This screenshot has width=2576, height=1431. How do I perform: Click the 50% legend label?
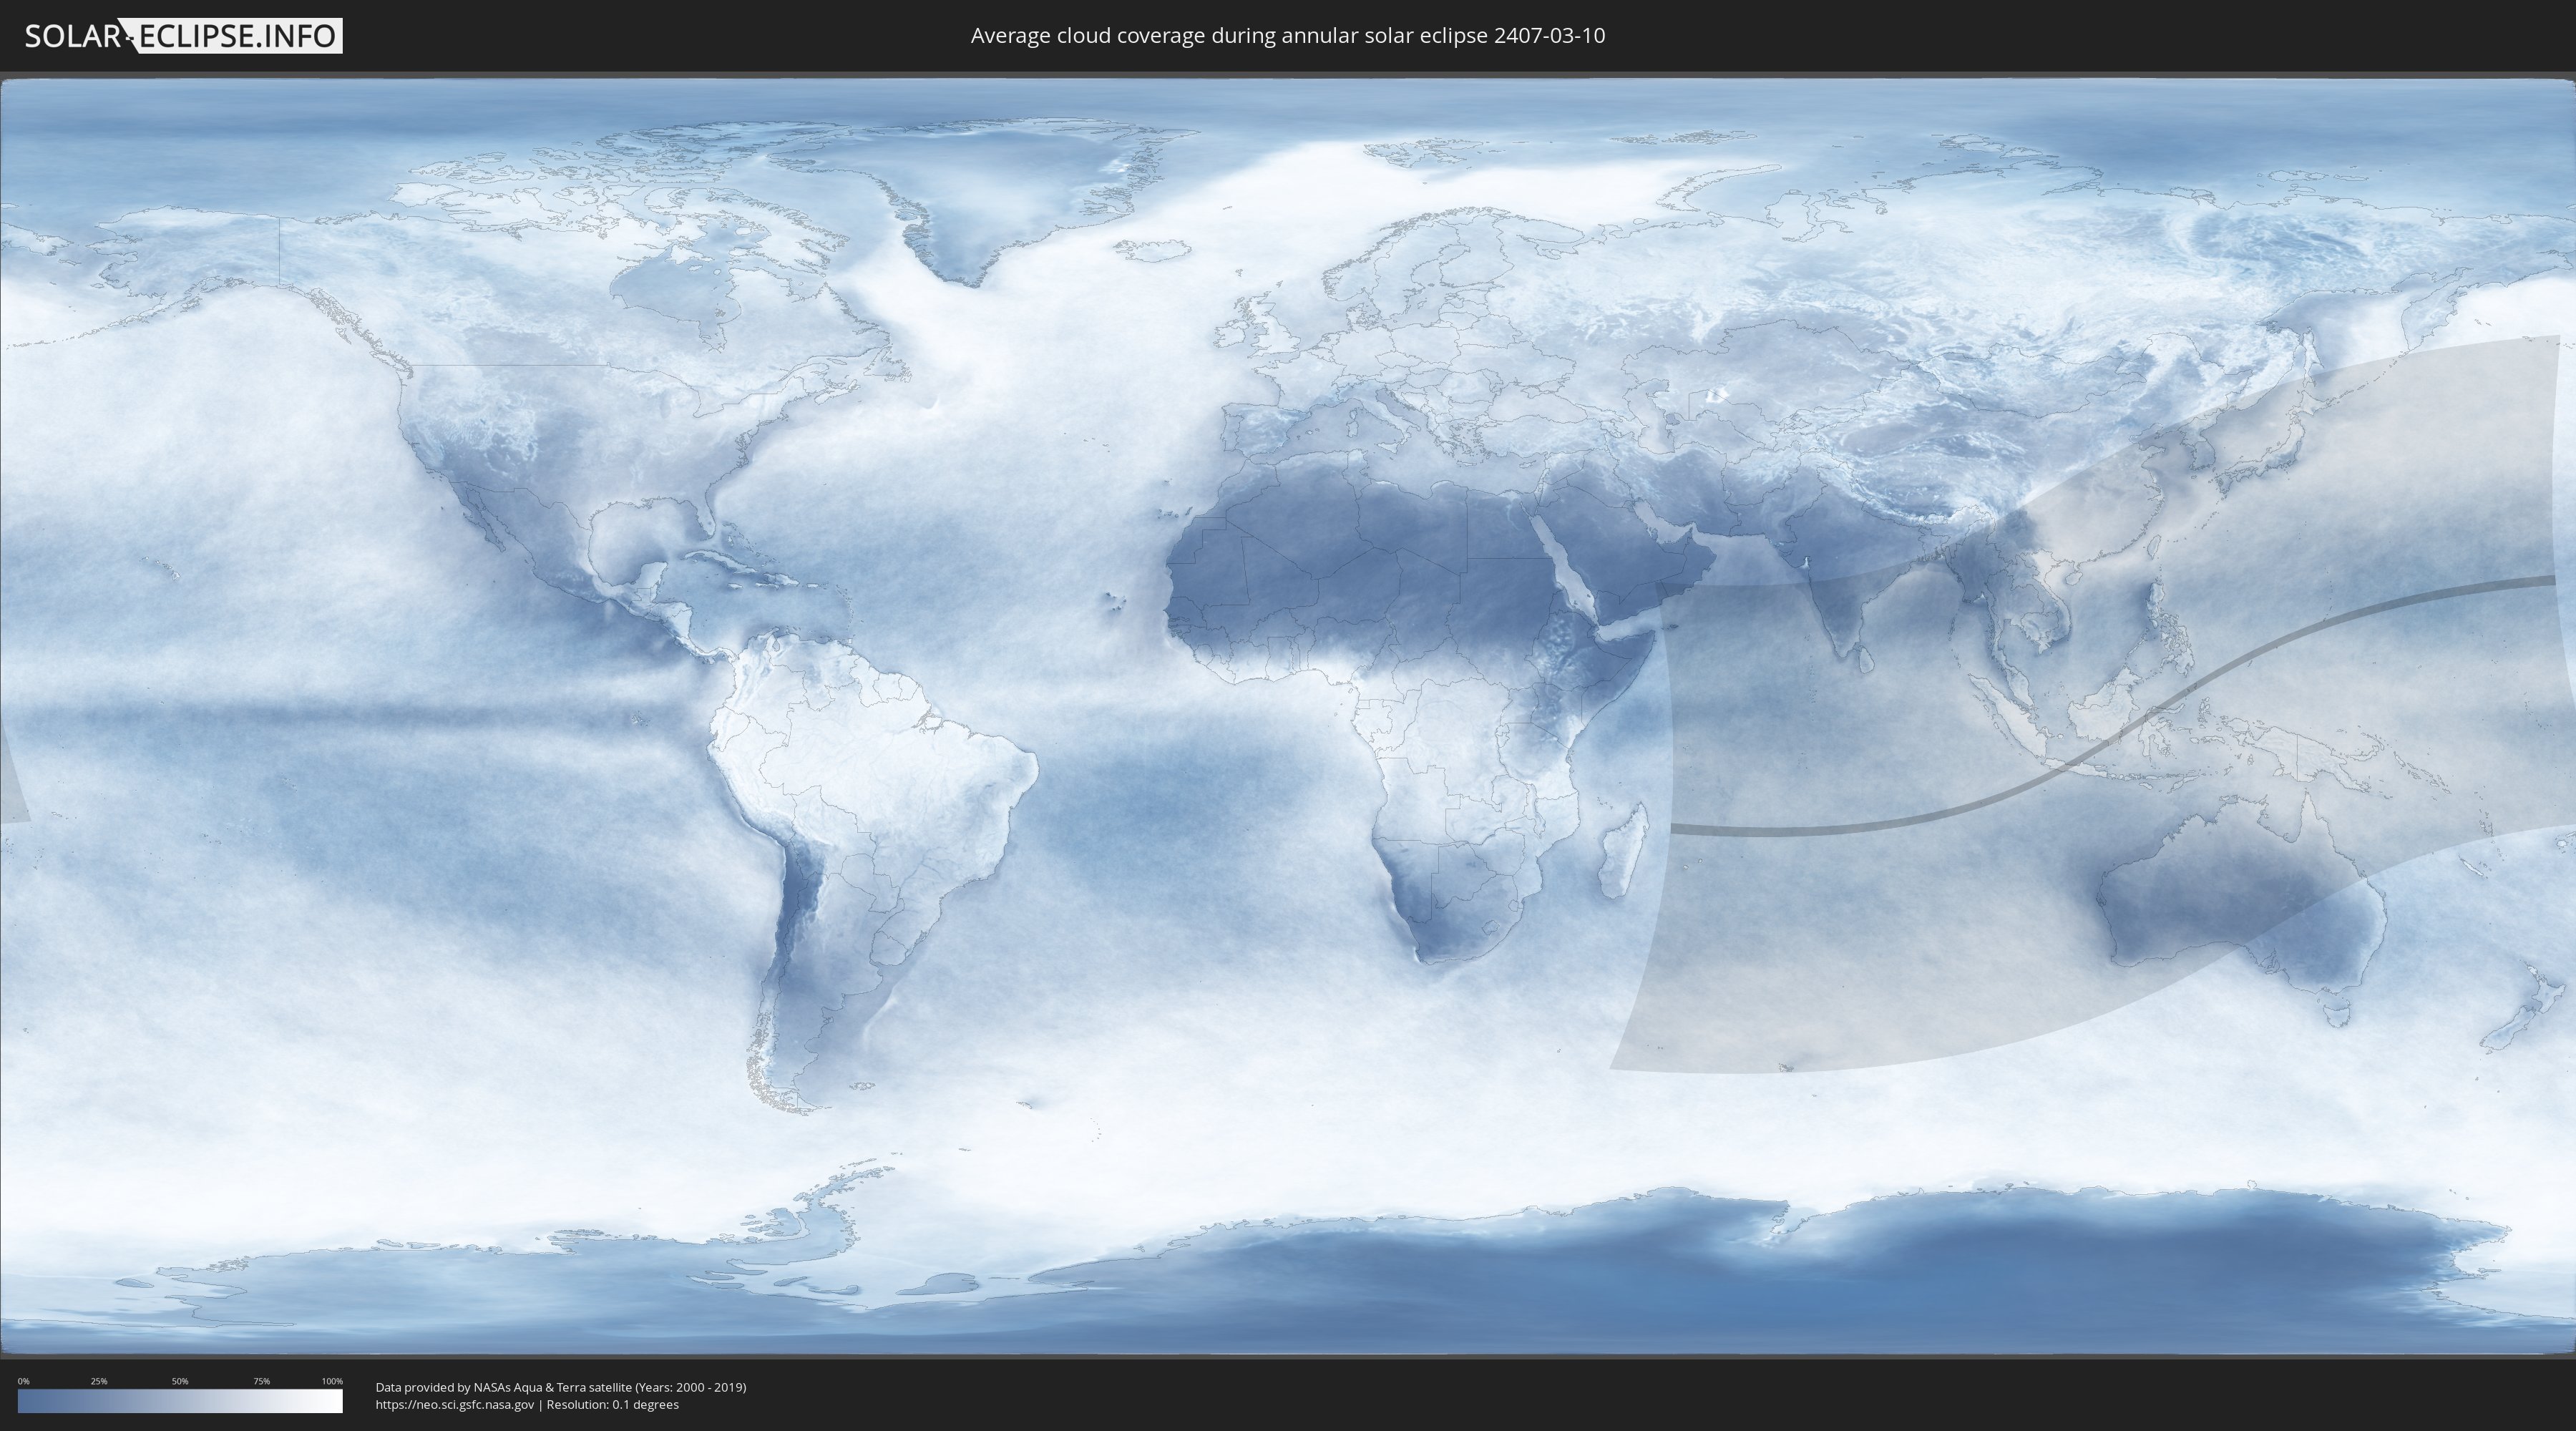tap(180, 1381)
